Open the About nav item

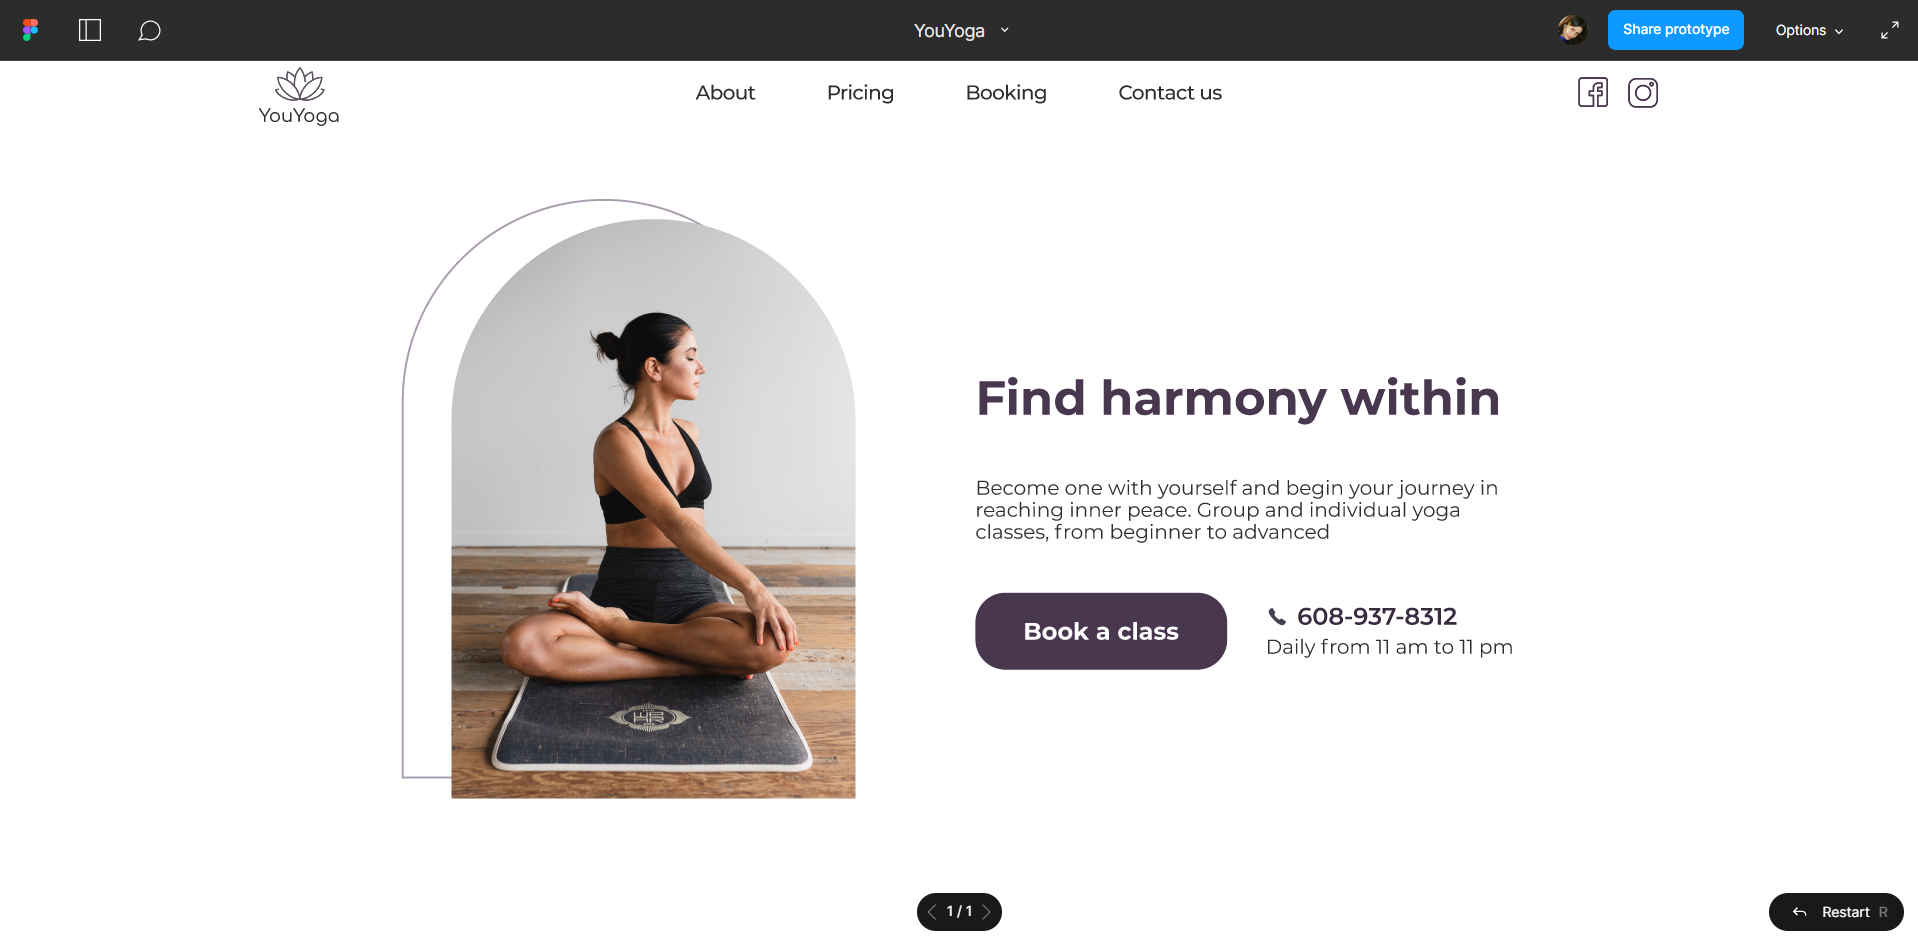click(725, 93)
